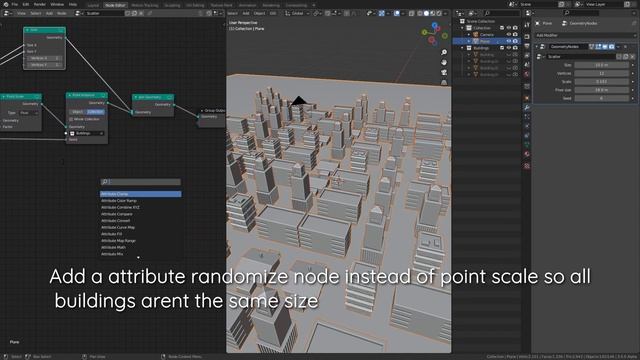Open the Modifier wrench properties tab
This screenshot has height=360, width=640.
527,107
